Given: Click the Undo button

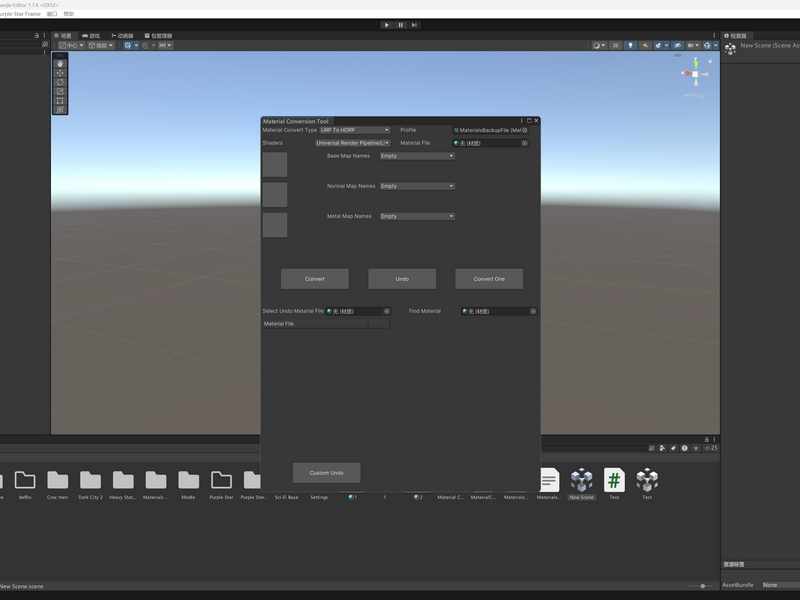Looking at the screenshot, I should coord(402,279).
